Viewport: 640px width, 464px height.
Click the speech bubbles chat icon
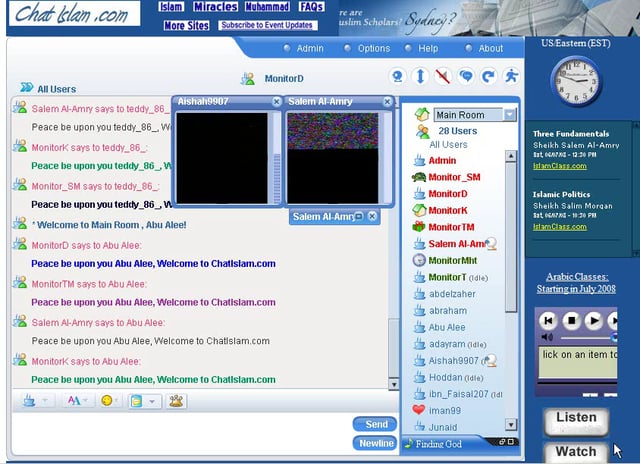(466, 76)
